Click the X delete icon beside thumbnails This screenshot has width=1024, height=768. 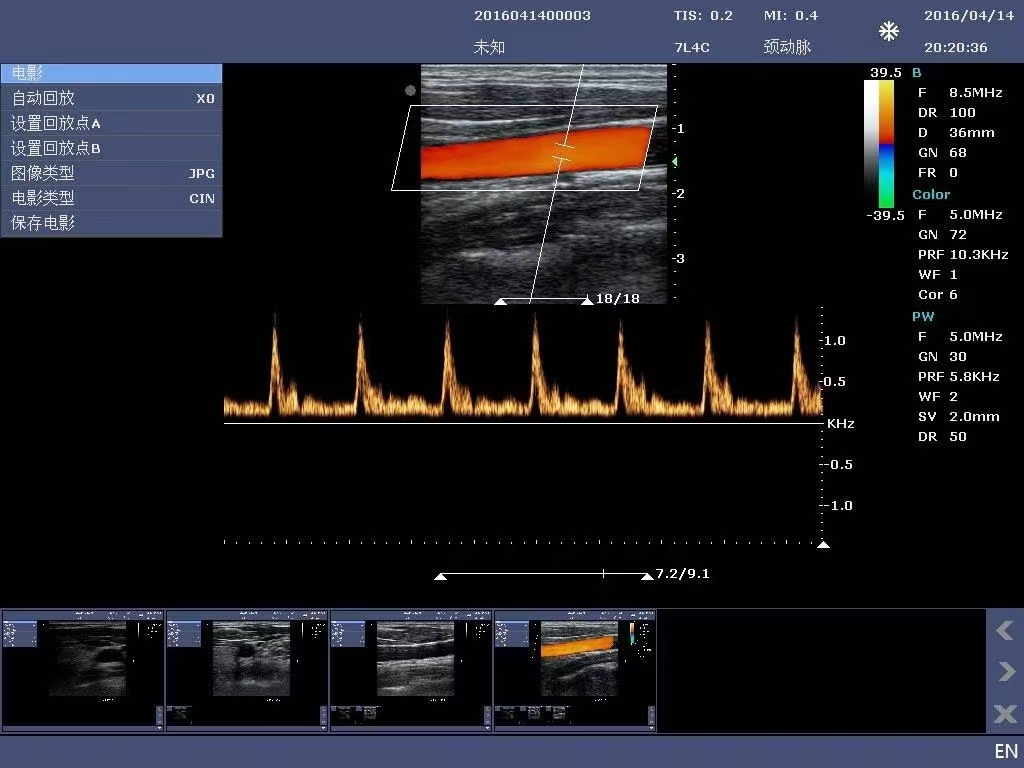pos(1004,714)
